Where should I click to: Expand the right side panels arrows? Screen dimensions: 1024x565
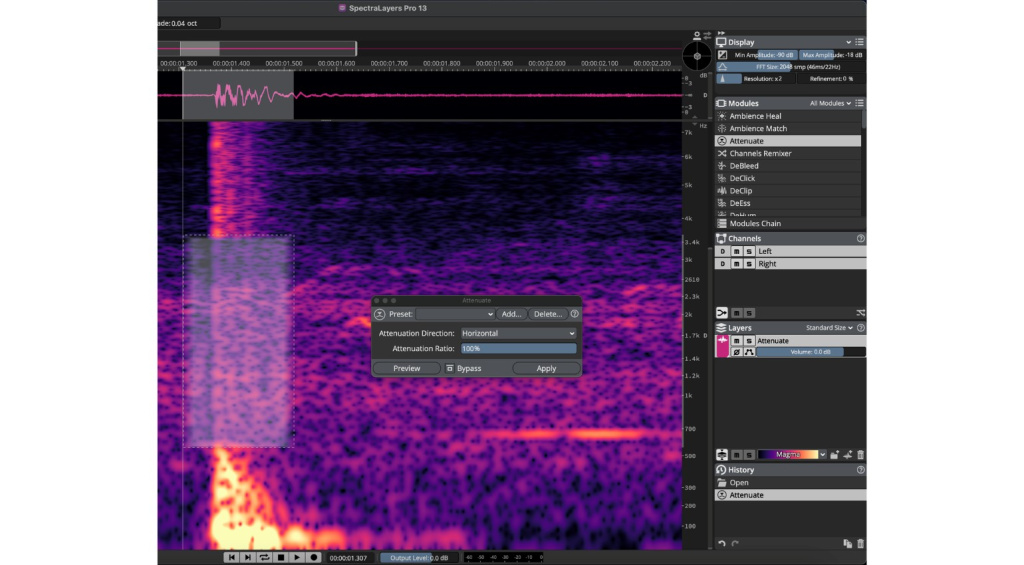pos(721,33)
